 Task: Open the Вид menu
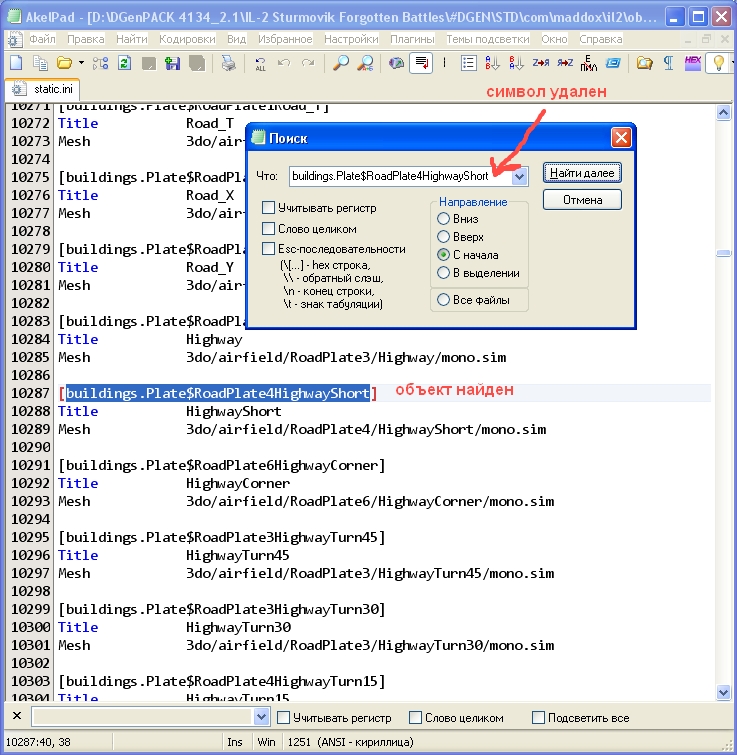236,39
